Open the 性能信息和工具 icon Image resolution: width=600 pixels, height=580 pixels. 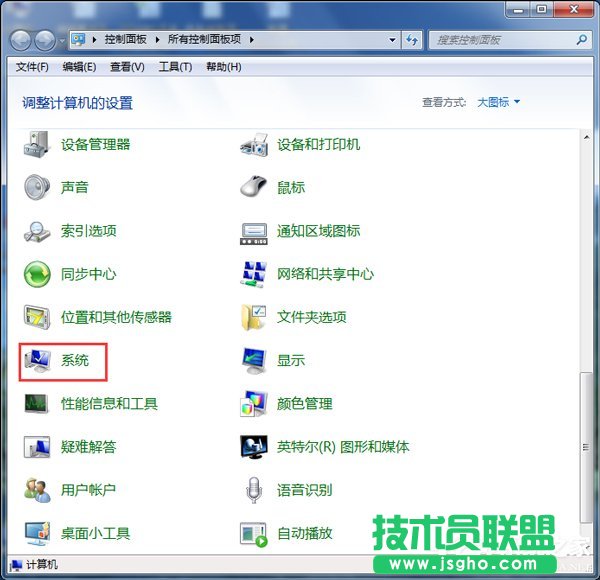[x=37, y=404]
